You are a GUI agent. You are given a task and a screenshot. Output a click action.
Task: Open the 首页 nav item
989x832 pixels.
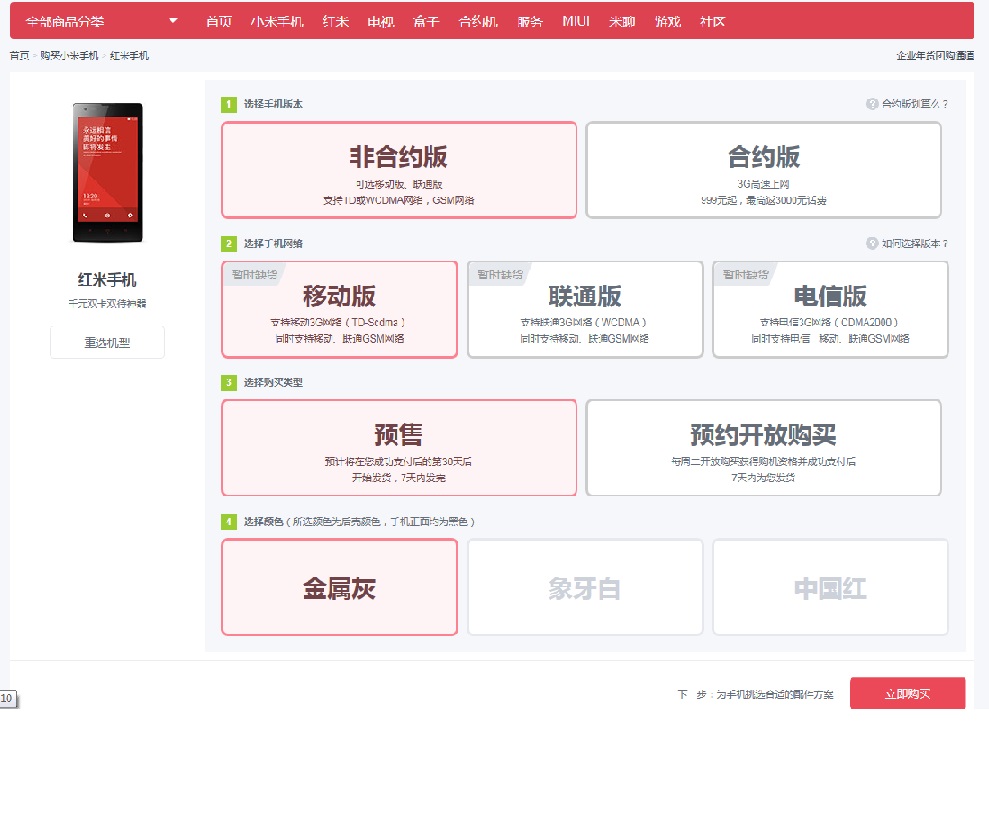(219, 21)
